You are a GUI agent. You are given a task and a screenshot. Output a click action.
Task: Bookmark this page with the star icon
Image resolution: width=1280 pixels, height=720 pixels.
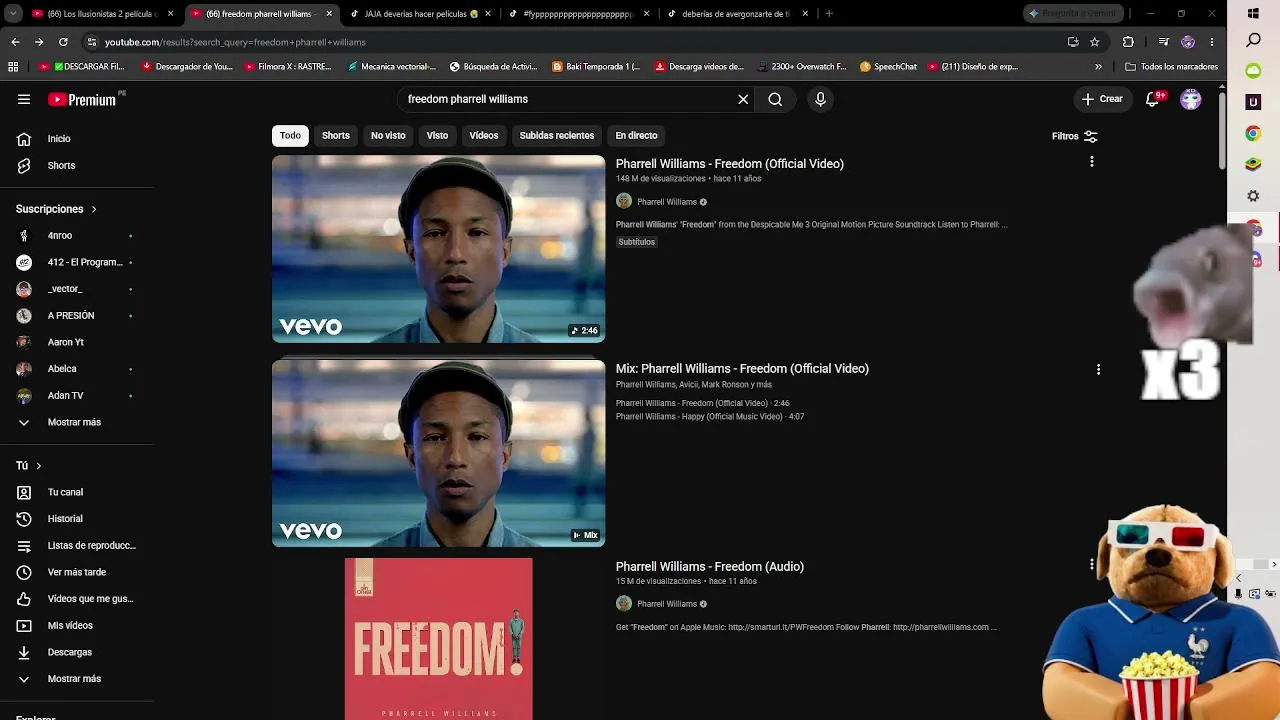(x=1095, y=42)
